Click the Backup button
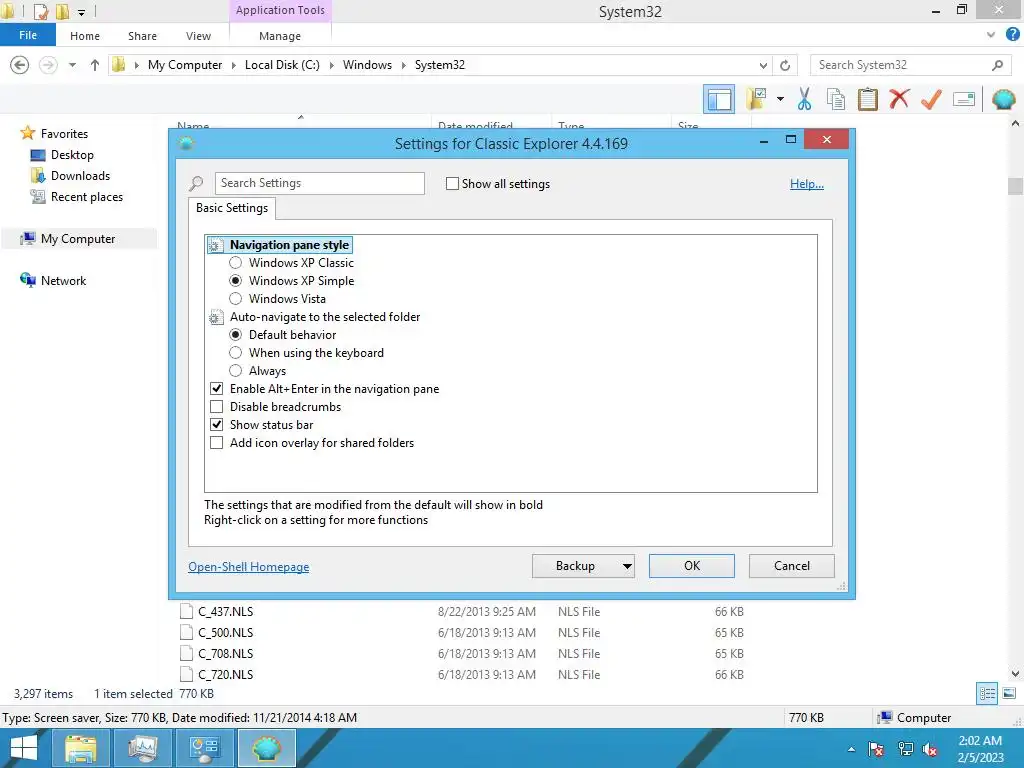 point(575,566)
